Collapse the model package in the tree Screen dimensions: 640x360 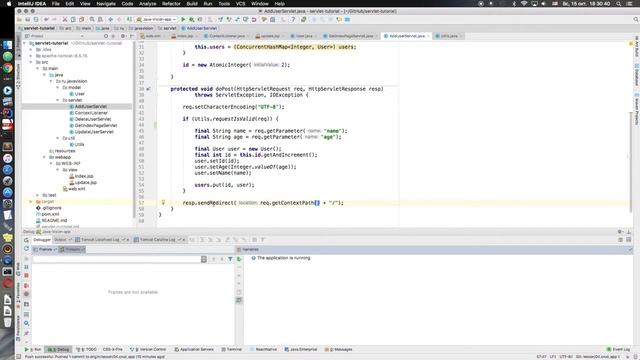58,87
